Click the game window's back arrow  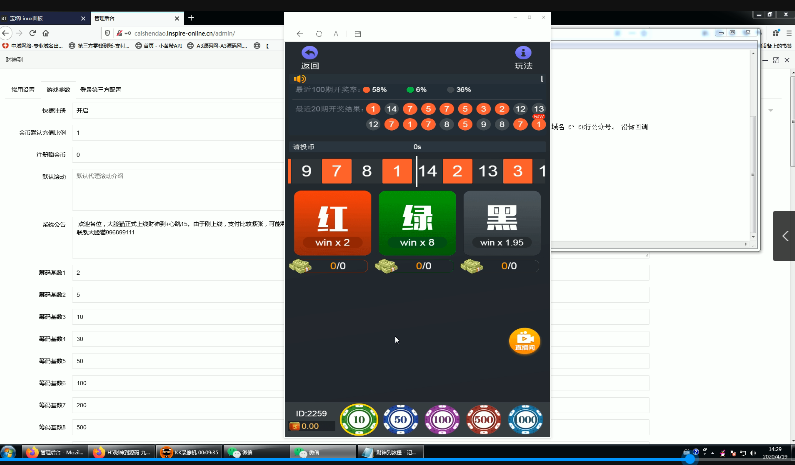[x=300, y=34]
